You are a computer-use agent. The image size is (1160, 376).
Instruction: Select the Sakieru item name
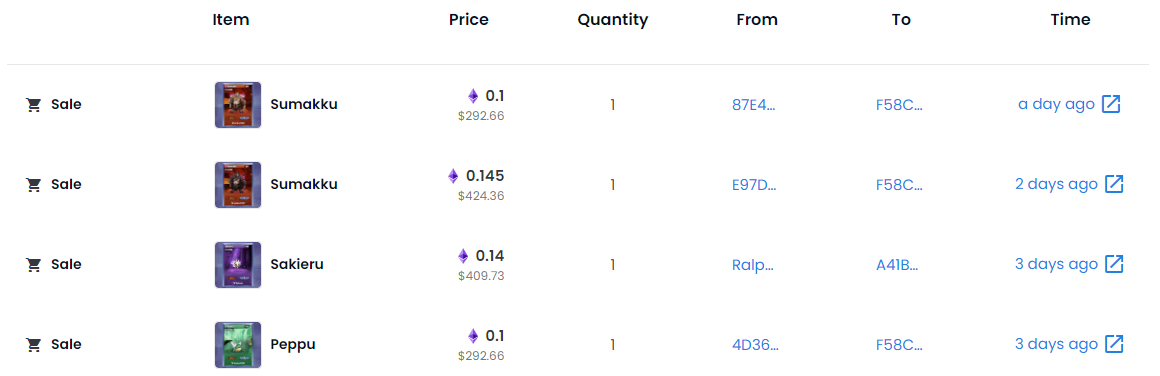pos(297,264)
